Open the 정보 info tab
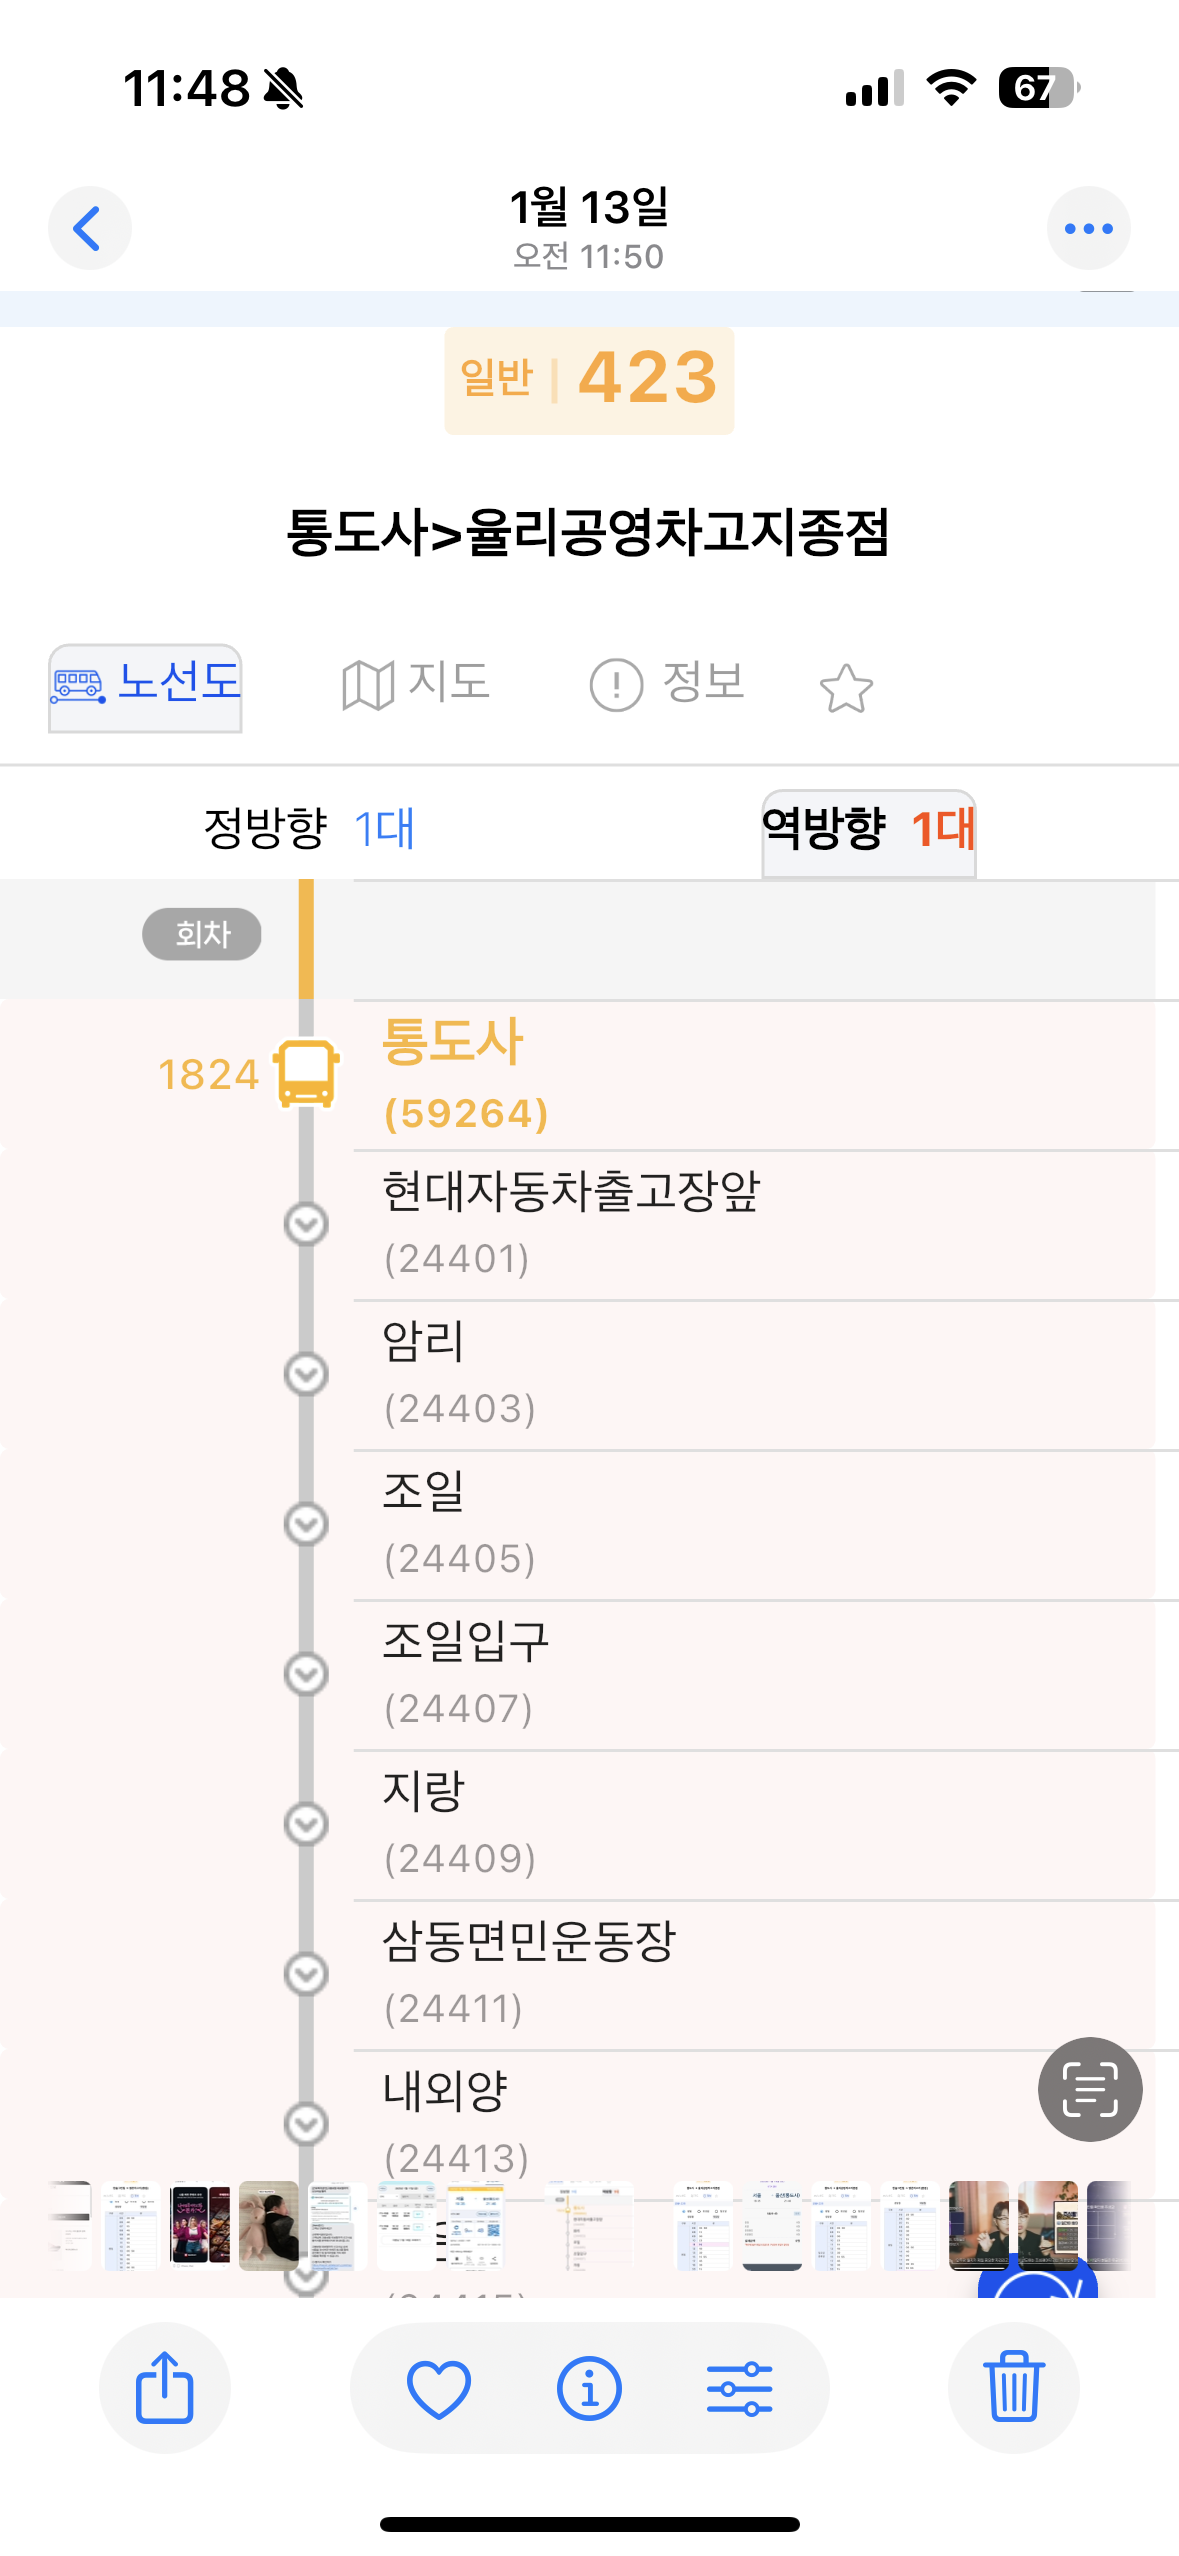Image resolution: width=1179 pixels, height=2556 pixels. (x=668, y=685)
